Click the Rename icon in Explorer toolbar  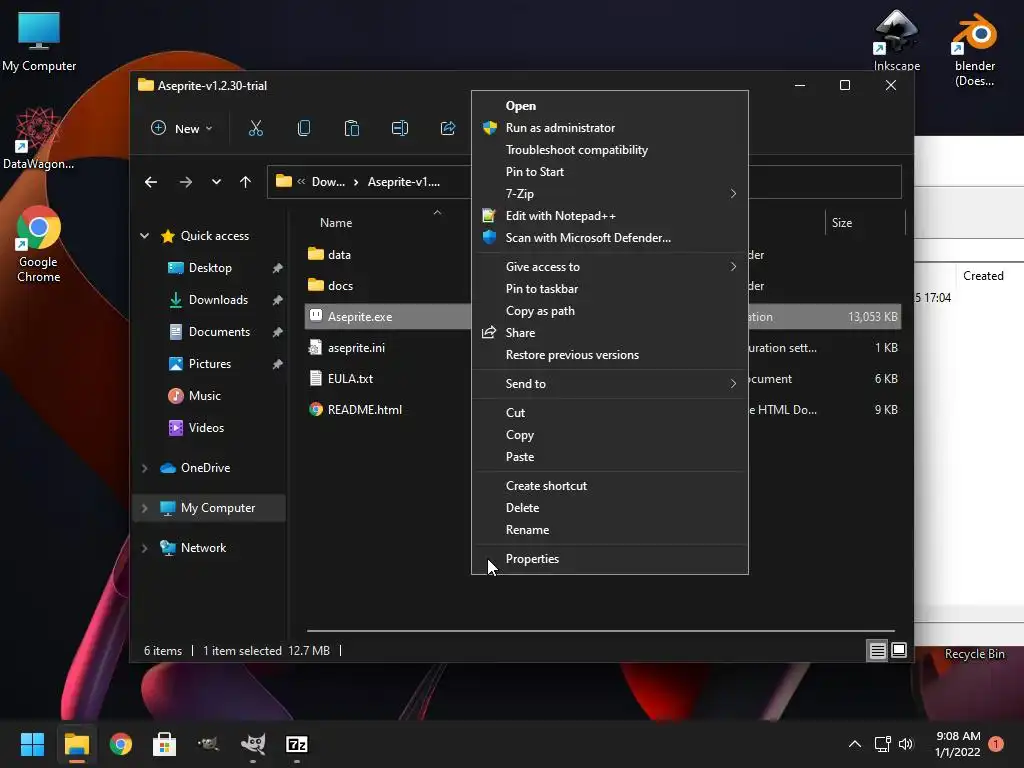click(x=400, y=129)
